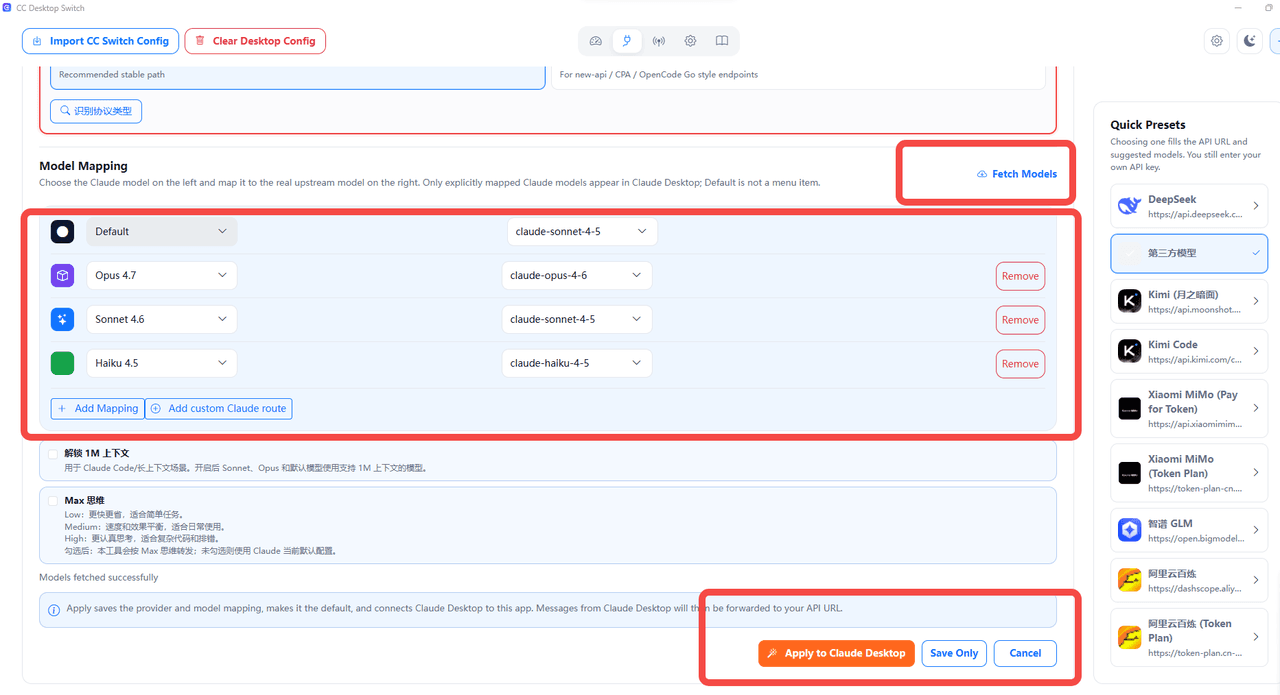Screen dimensions: 1280x695
Task: Select the 阿里云百炼 (Token Plan) preset
Action: click(x=1189, y=637)
